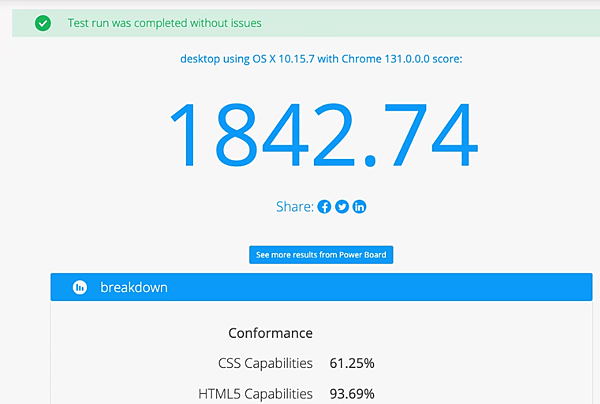Click the green success checkmark icon
600x404 pixels.
coord(43,23)
